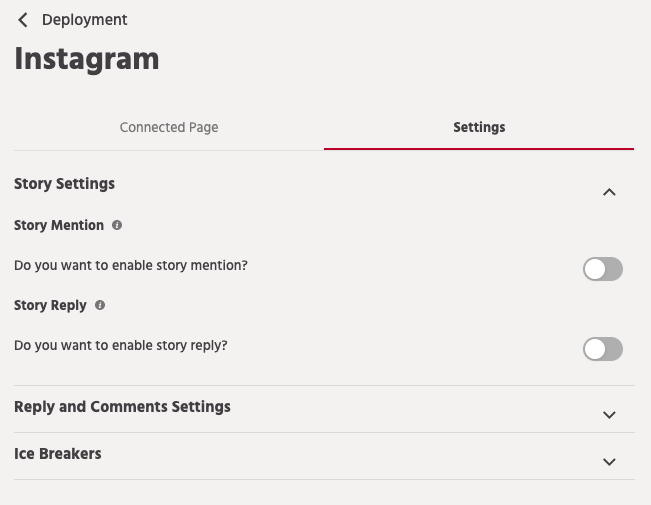This screenshot has width=651, height=505.
Task: Click "Do you want to enable story mention?" text
Action: (x=131, y=266)
